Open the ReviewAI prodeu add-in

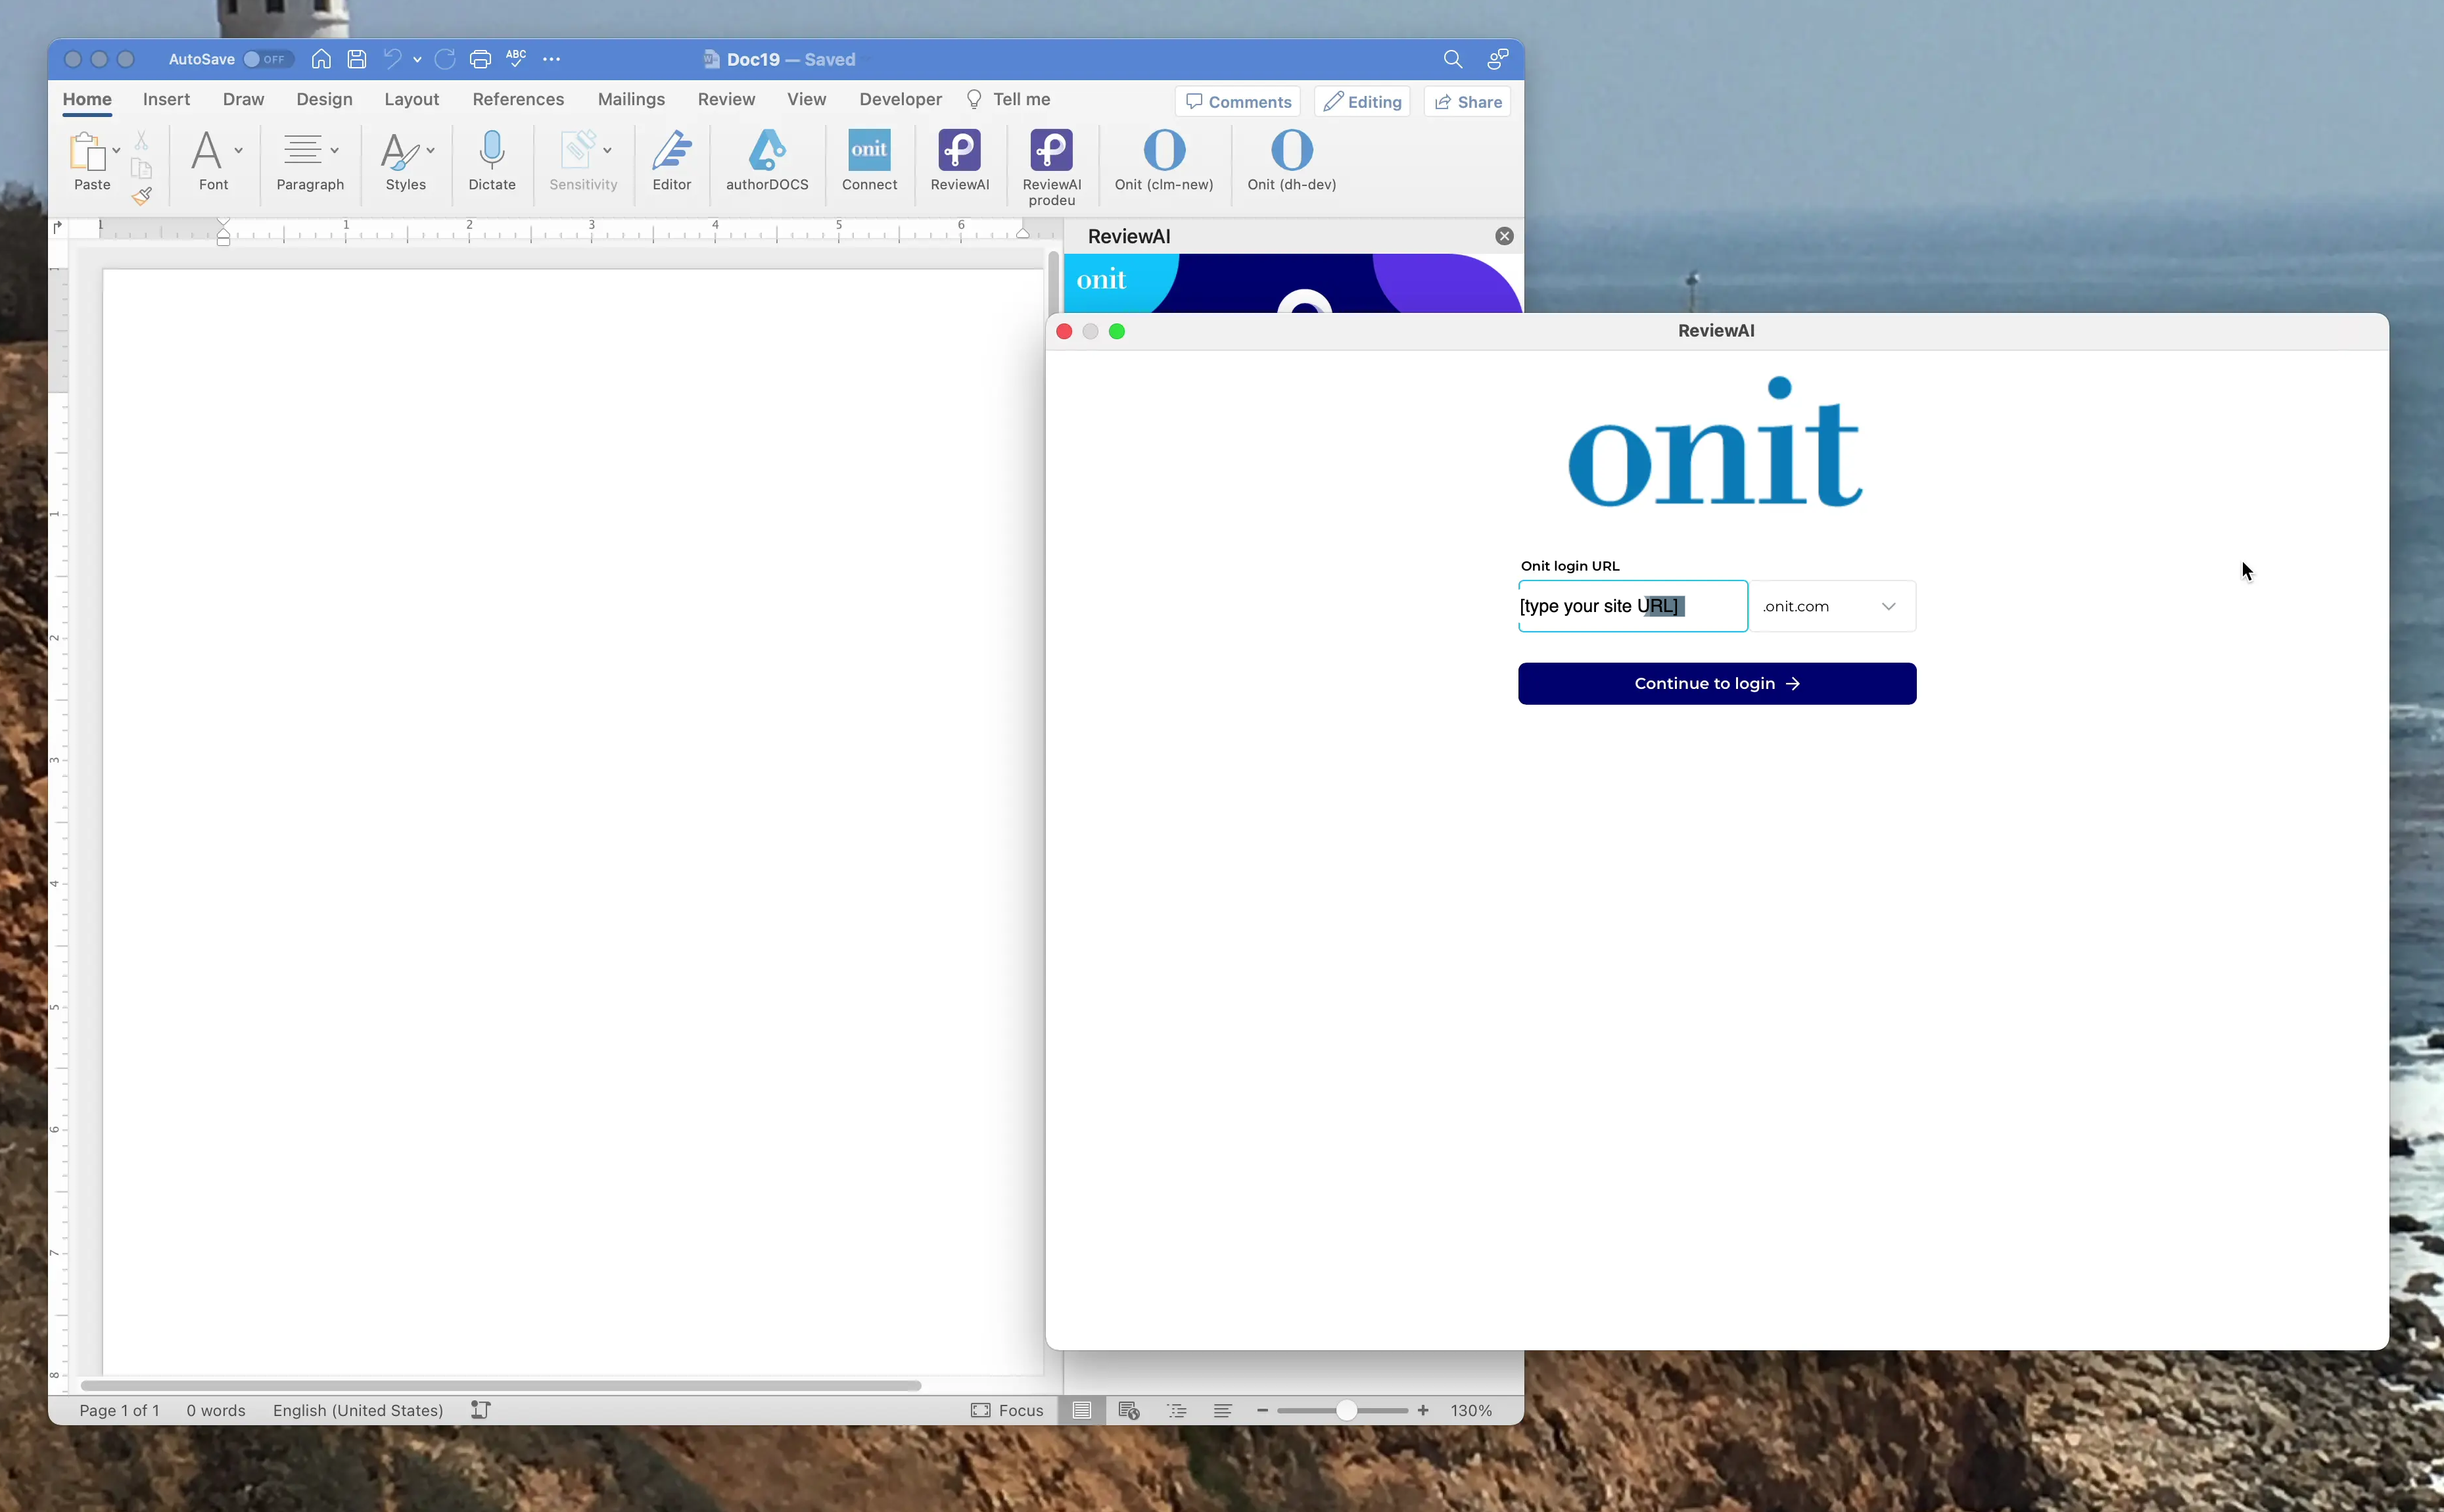pyautogui.click(x=1051, y=167)
